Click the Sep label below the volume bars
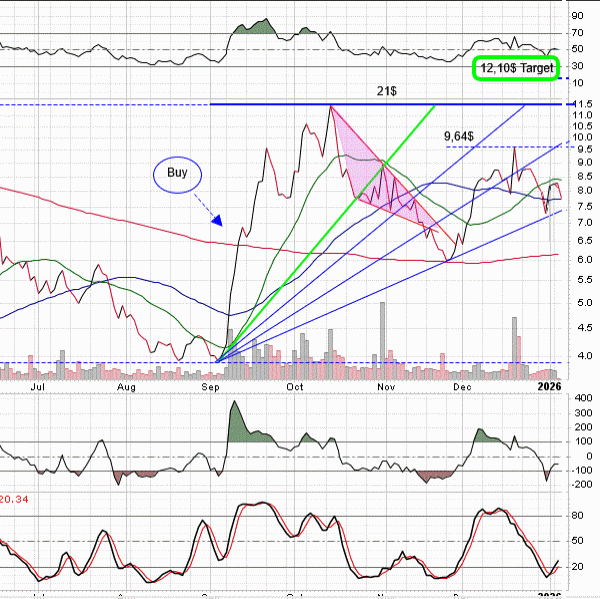 212,384
